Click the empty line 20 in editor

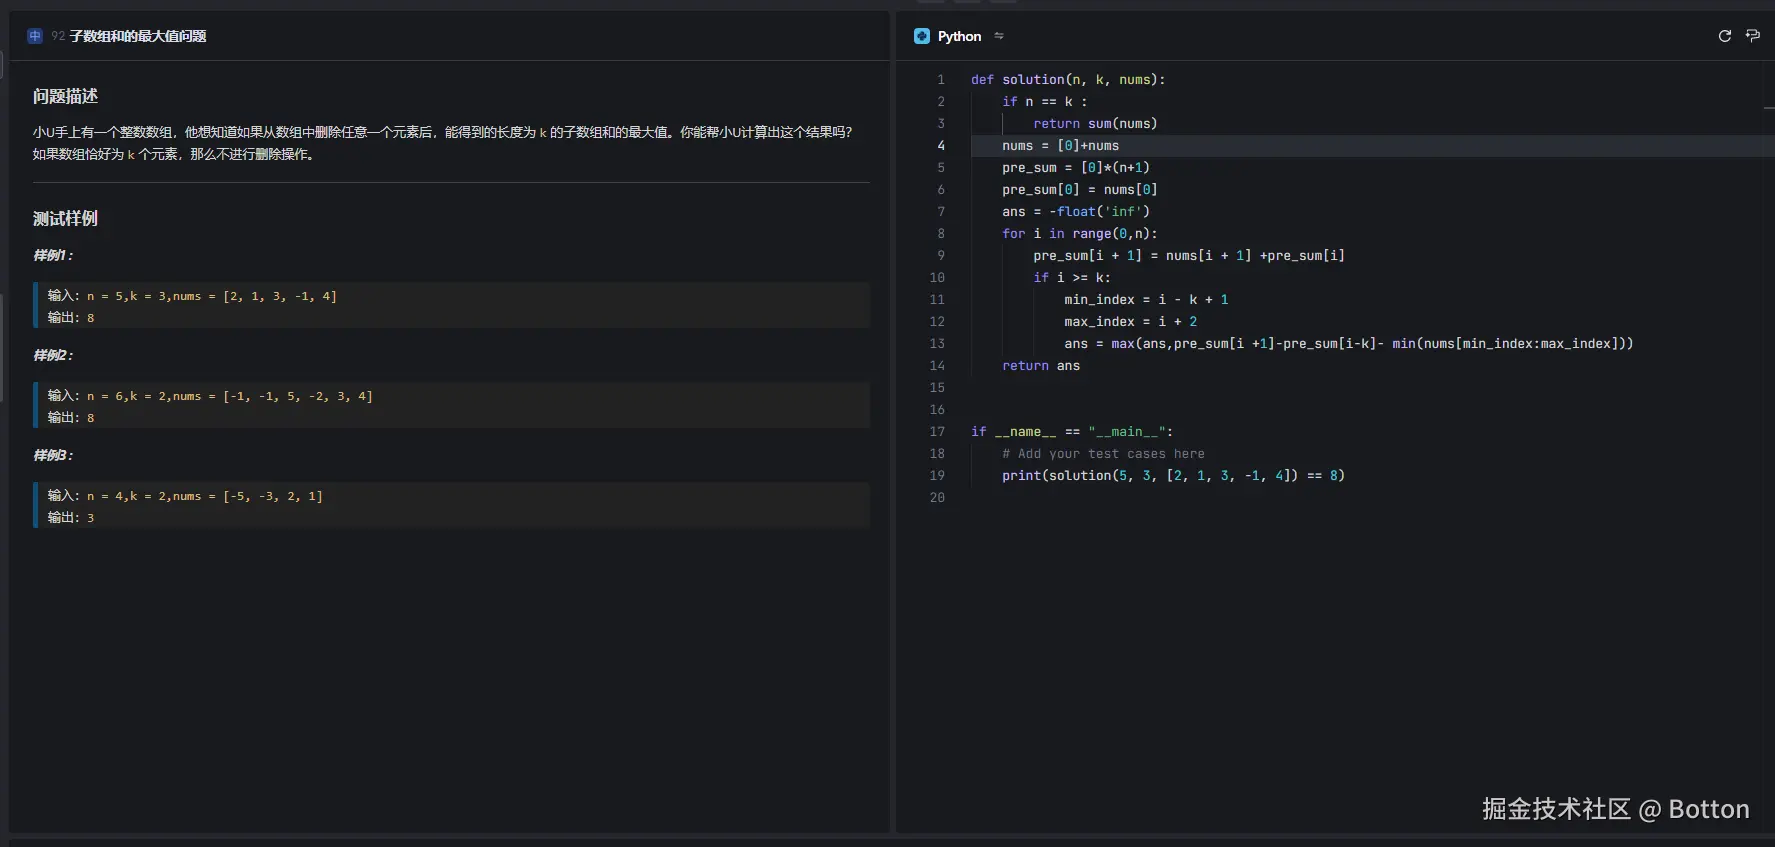(1100, 497)
